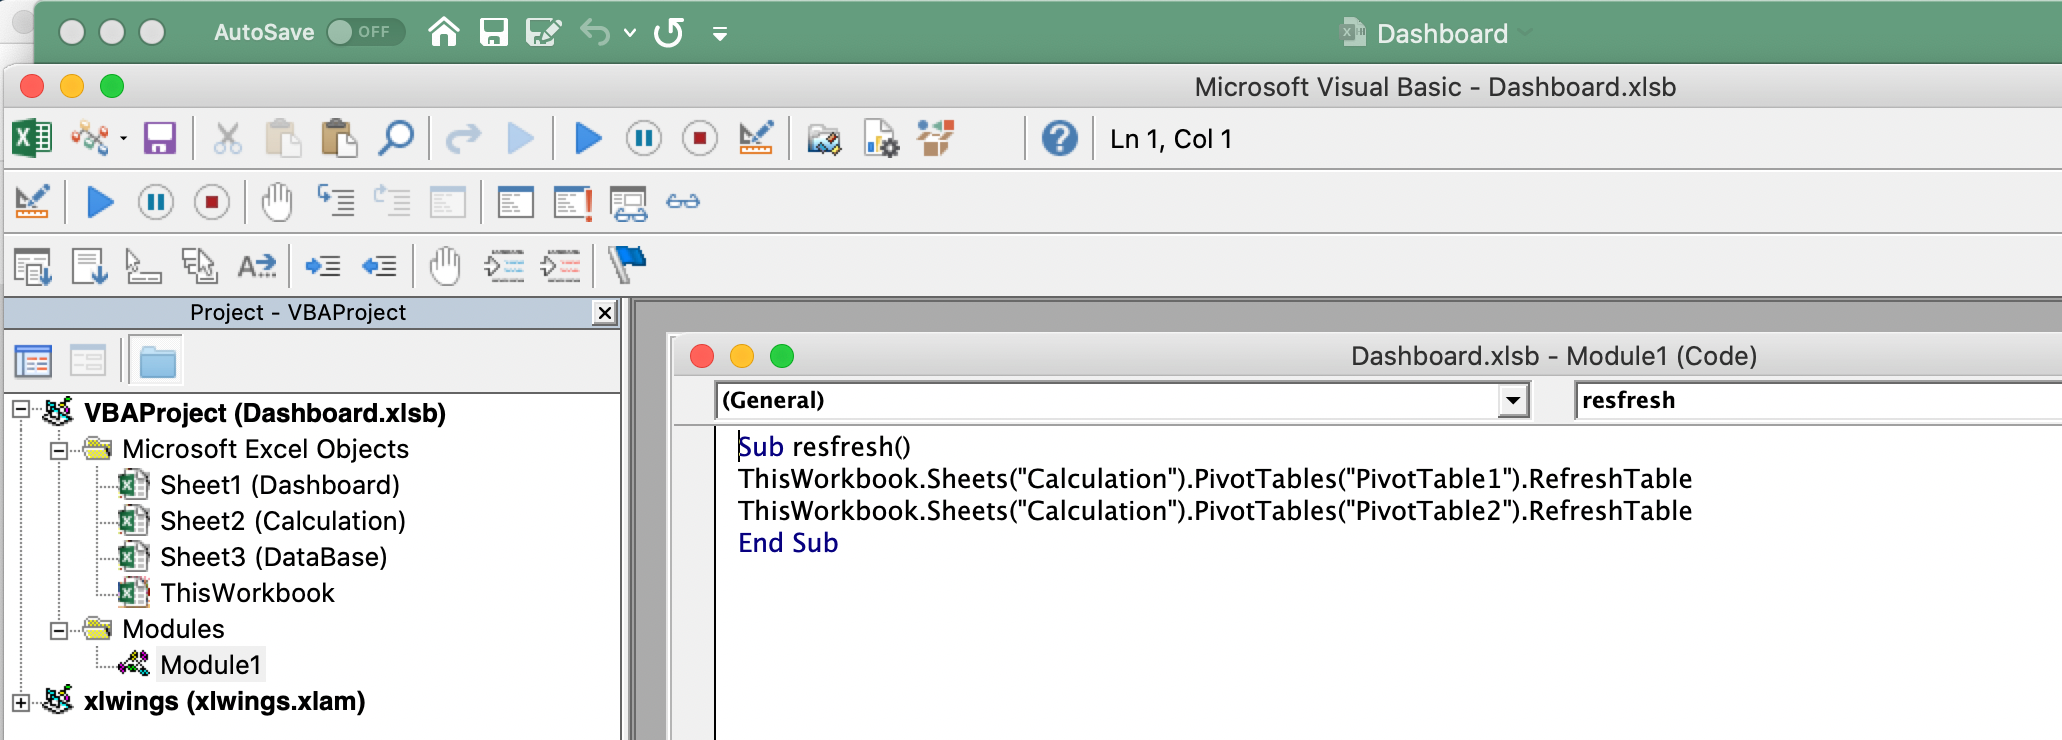Viewport: 2062px width, 740px height.
Task: Toggle the AutoSave switch
Action: point(364,32)
